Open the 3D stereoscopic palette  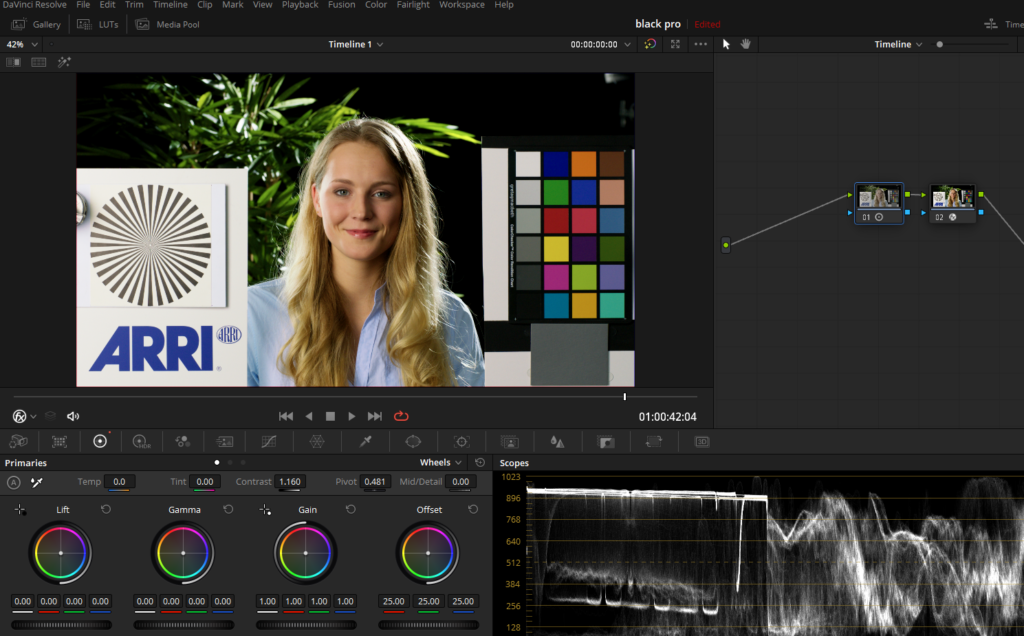pos(702,442)
